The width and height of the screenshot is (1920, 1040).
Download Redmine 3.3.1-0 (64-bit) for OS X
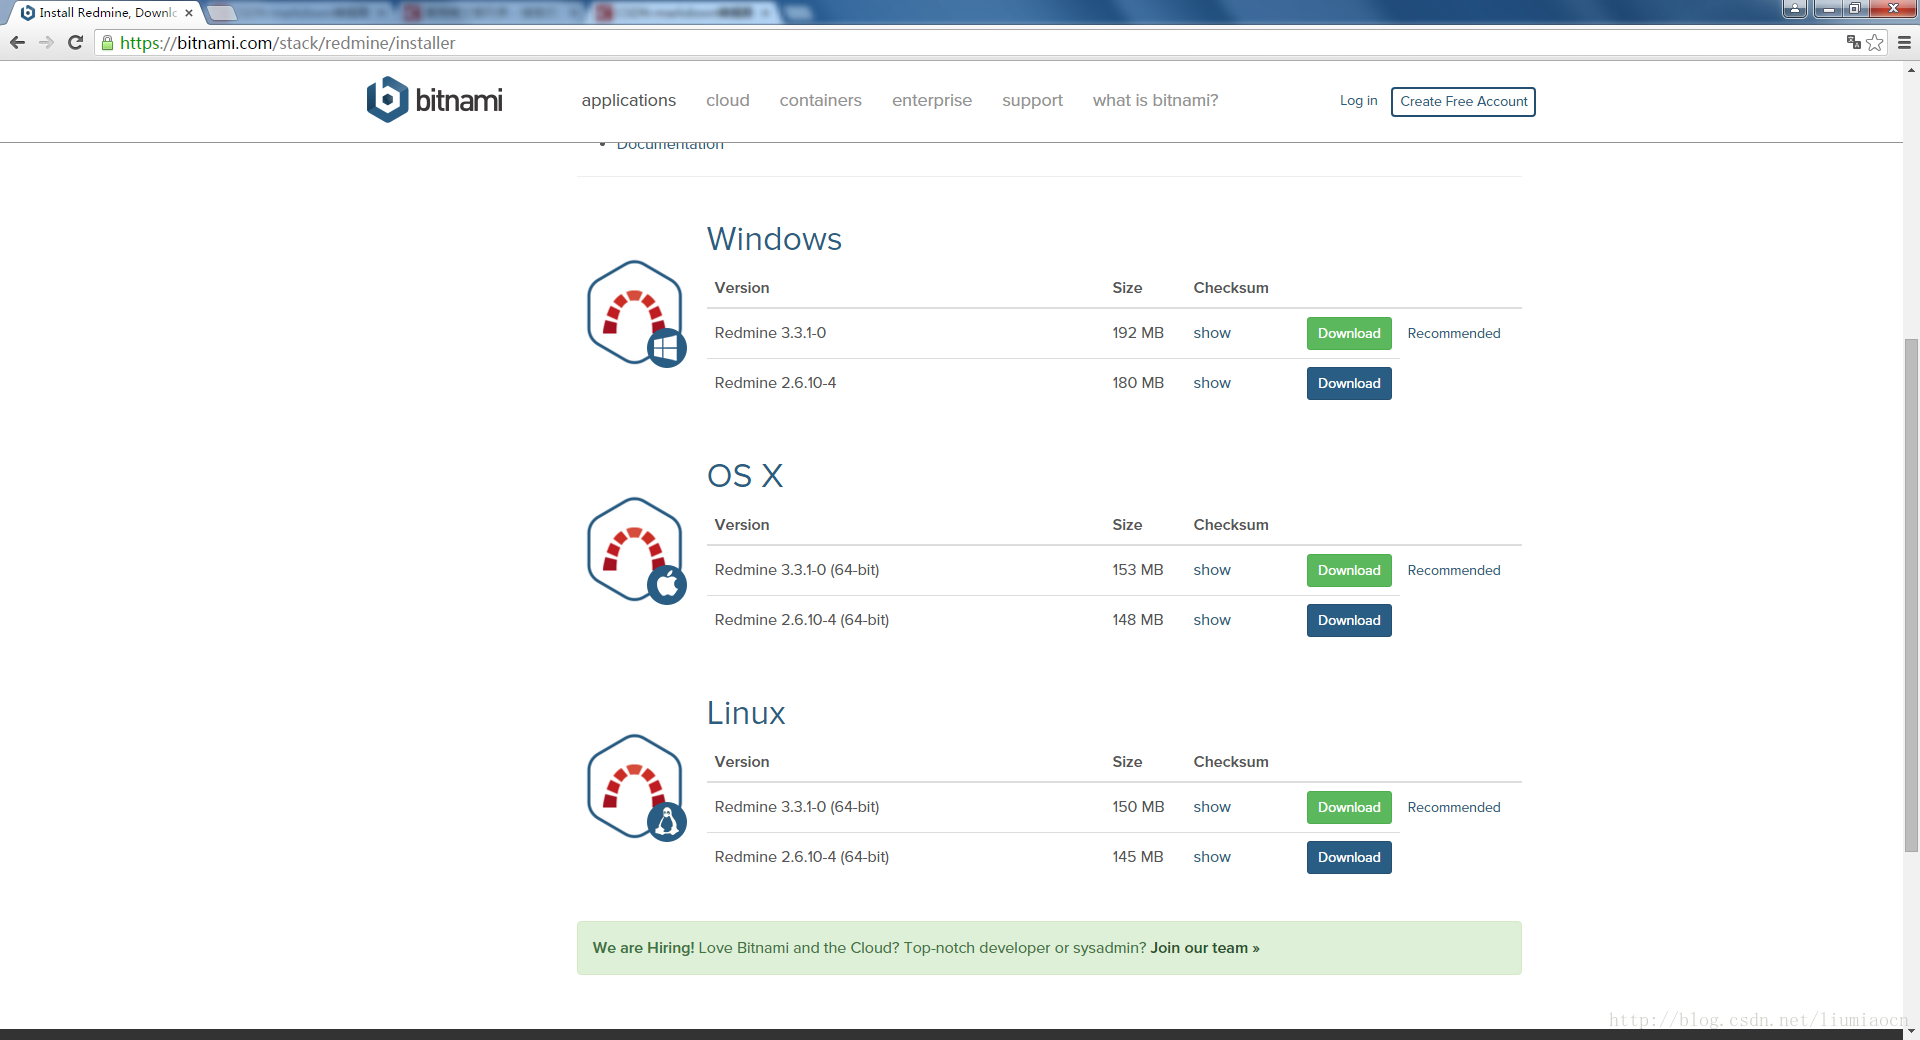[x=1349, y=570]
